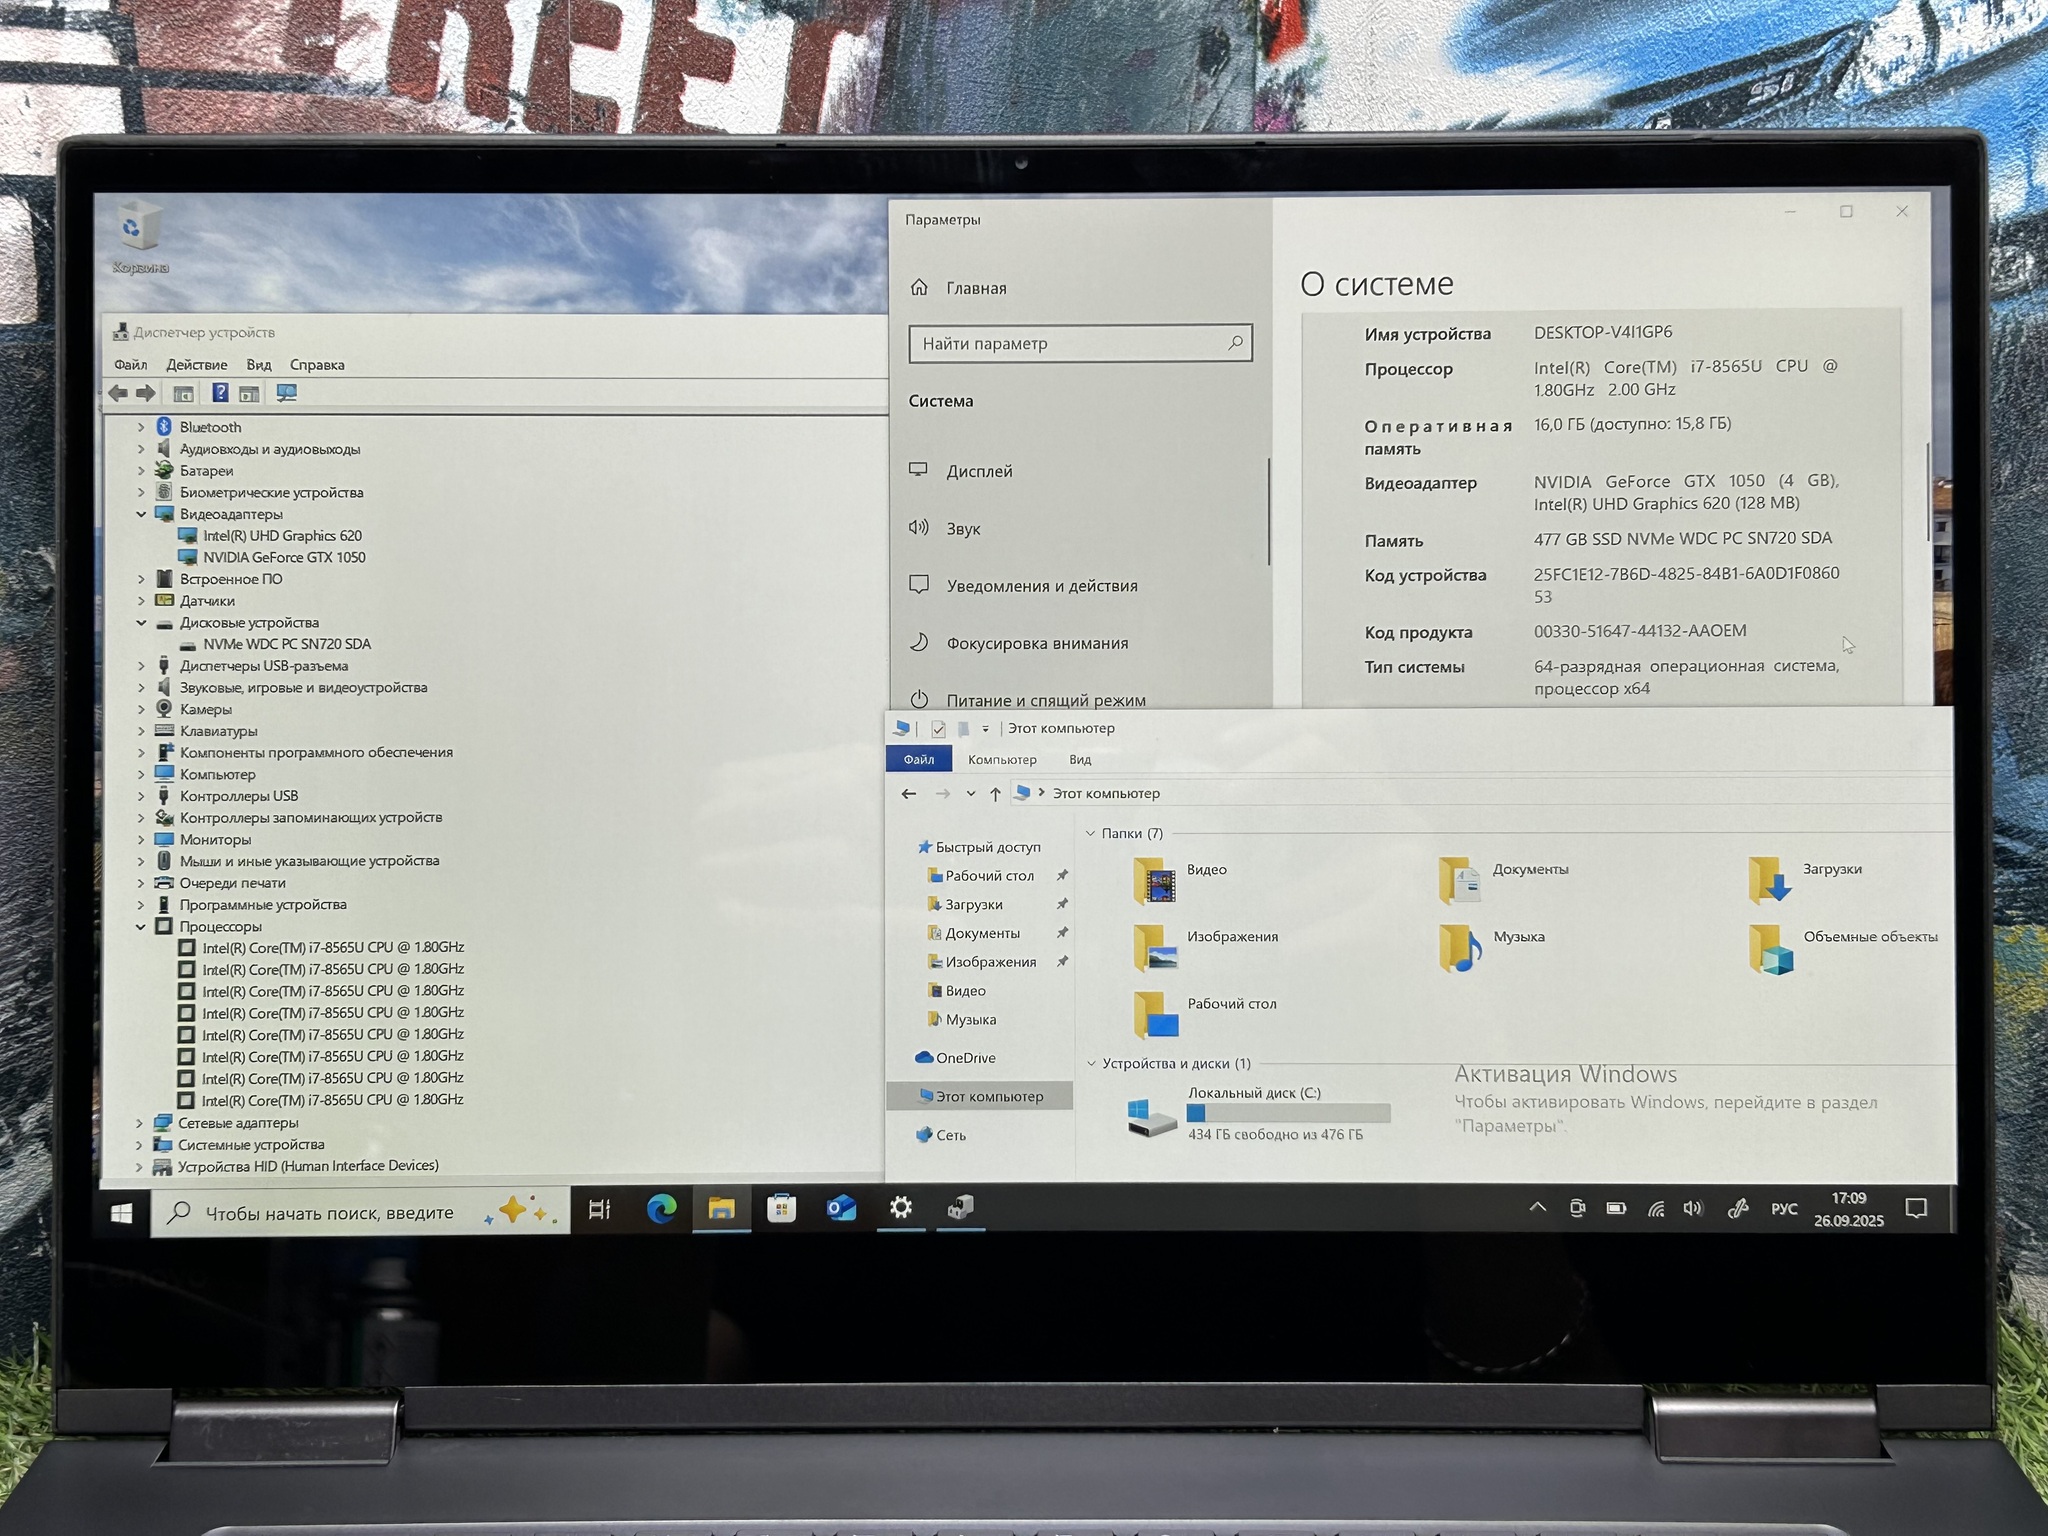
Task: Open Outlook from the taskbar
Action: pyautogui.click(x=841, y=1209)
